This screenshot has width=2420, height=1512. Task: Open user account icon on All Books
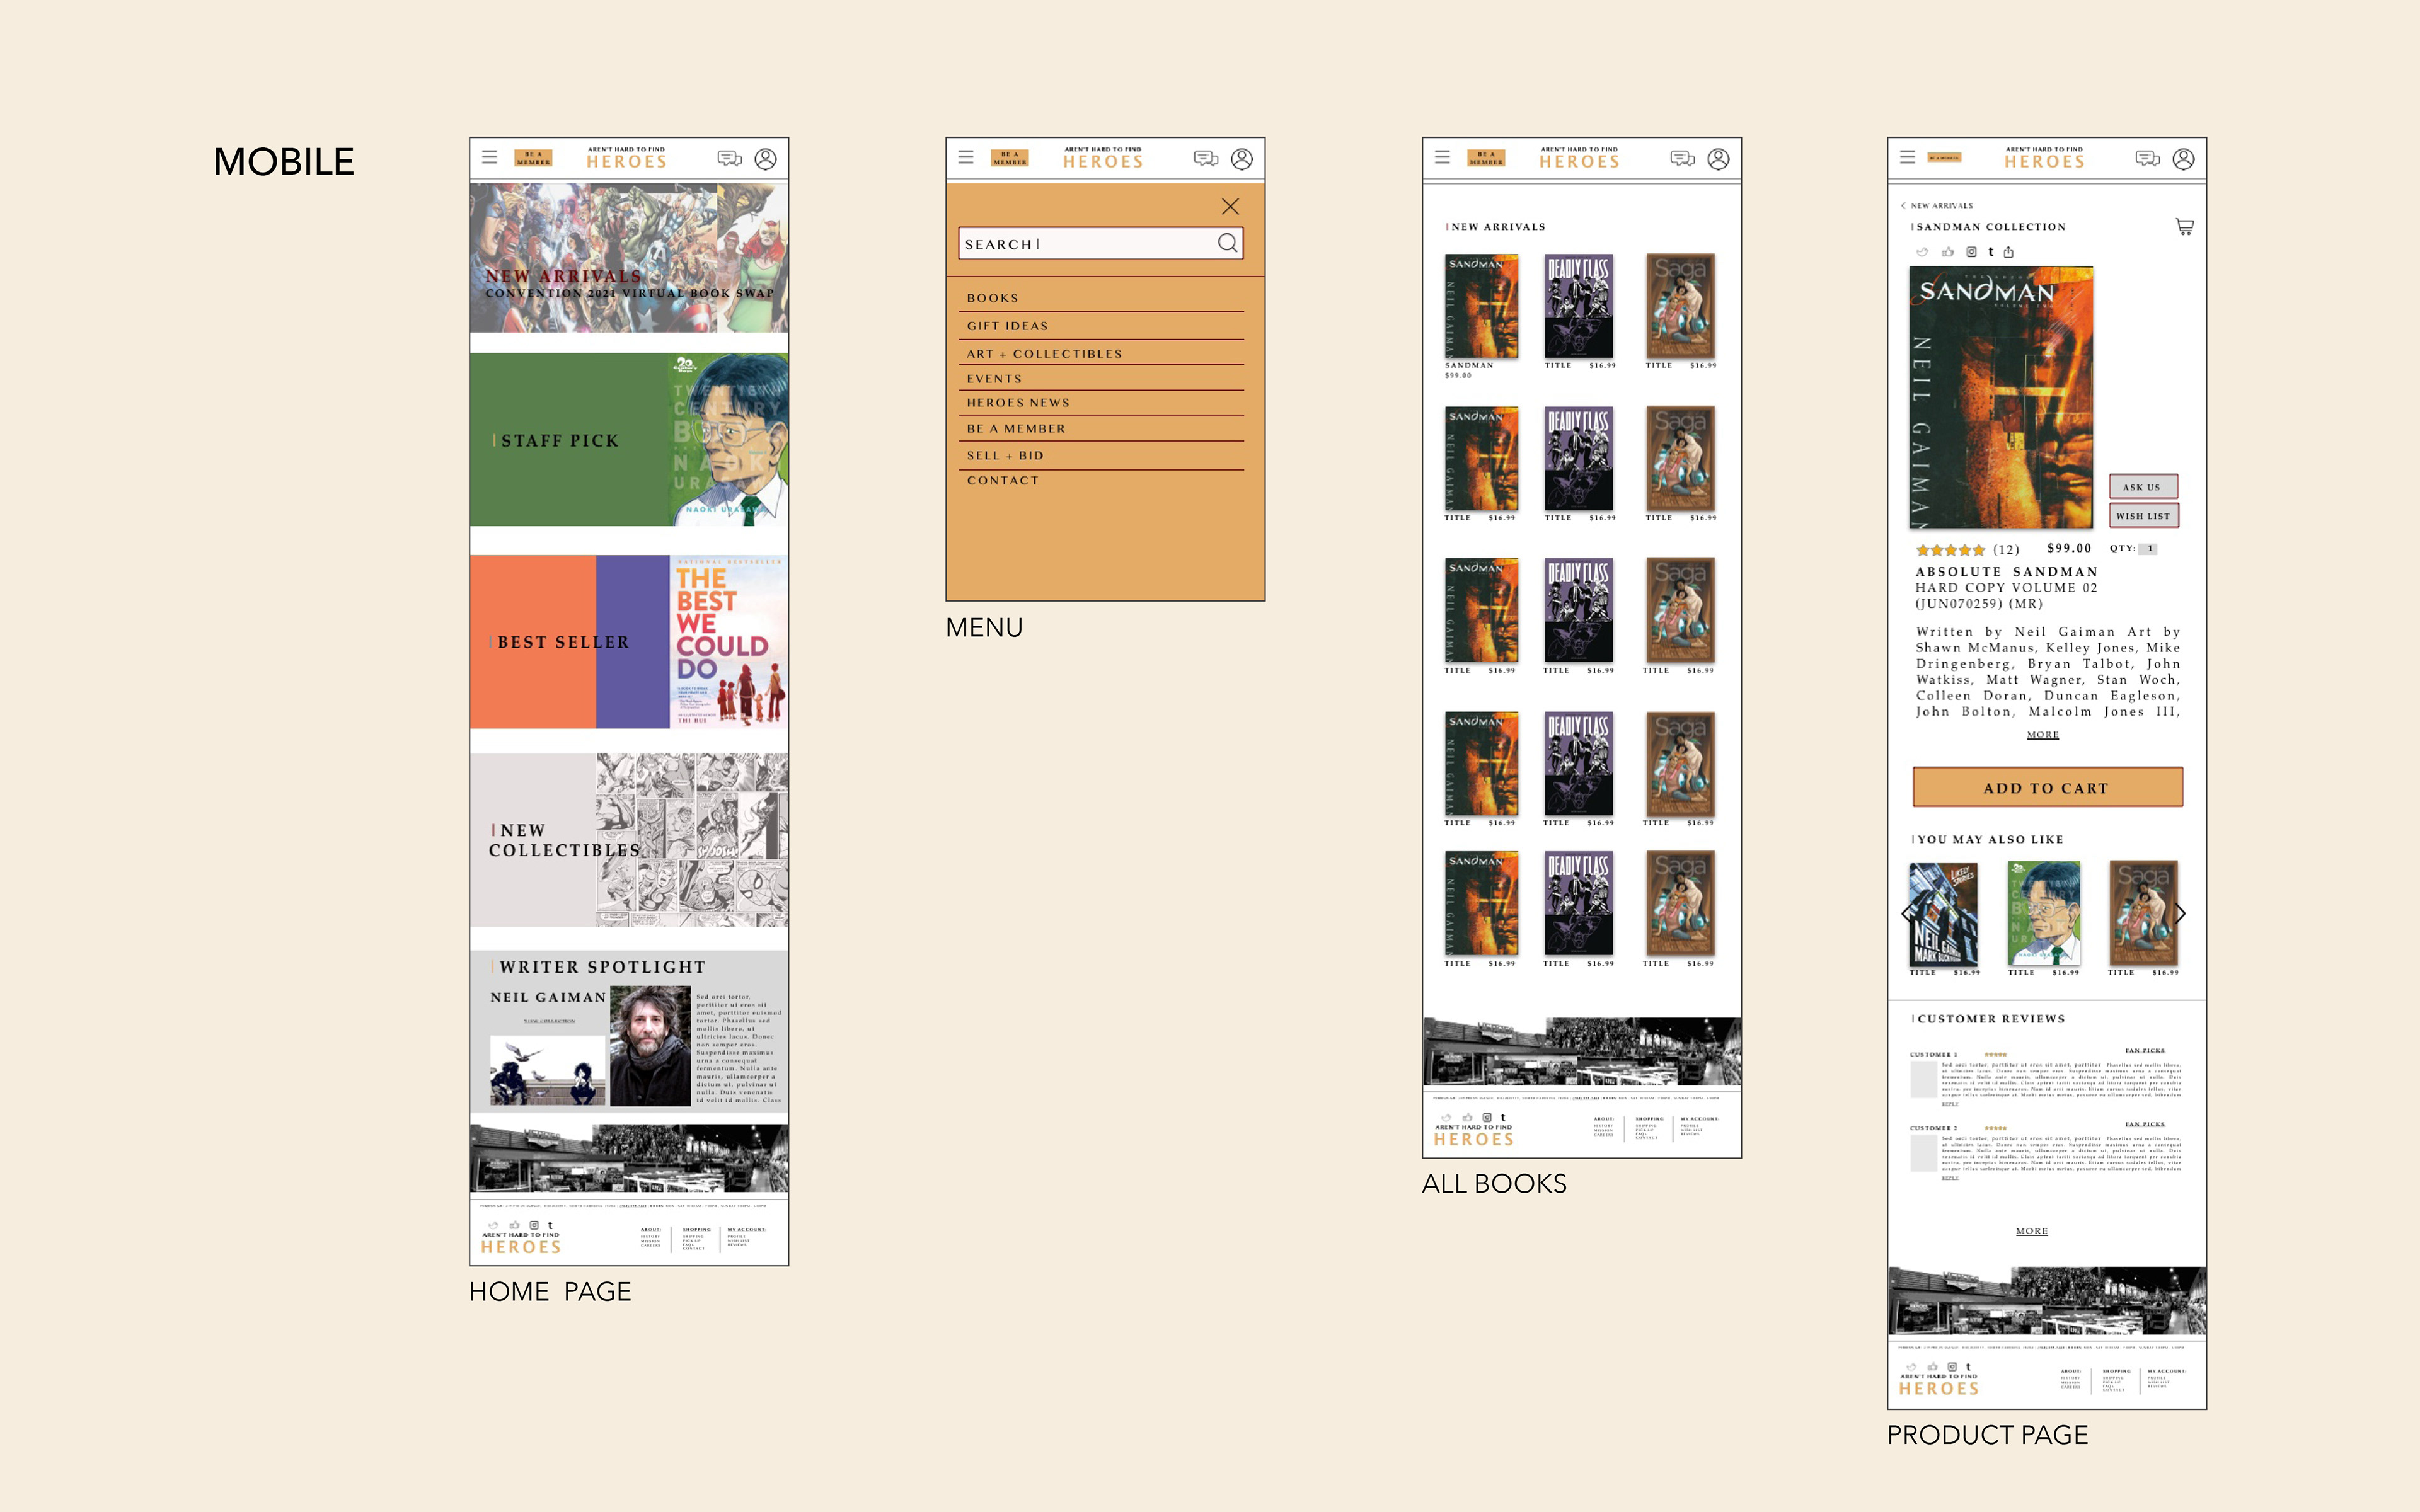tap(1718, 159)
